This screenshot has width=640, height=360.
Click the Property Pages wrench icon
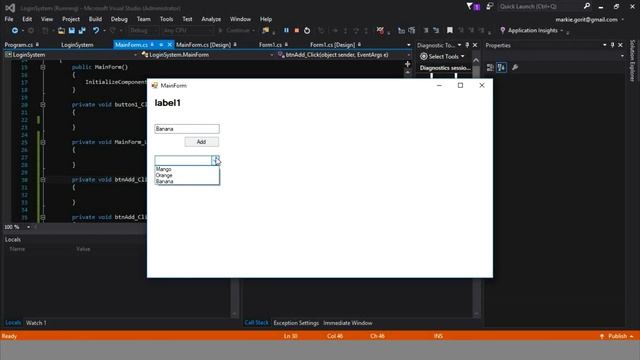point(515,67)
